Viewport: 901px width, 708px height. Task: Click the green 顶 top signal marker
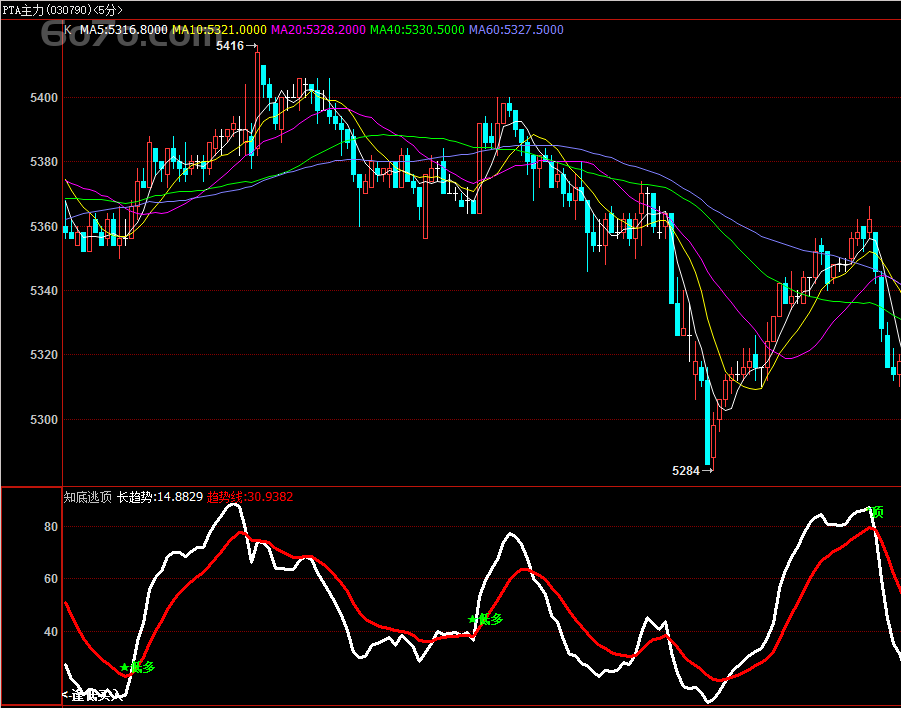(x=874, y=512)
